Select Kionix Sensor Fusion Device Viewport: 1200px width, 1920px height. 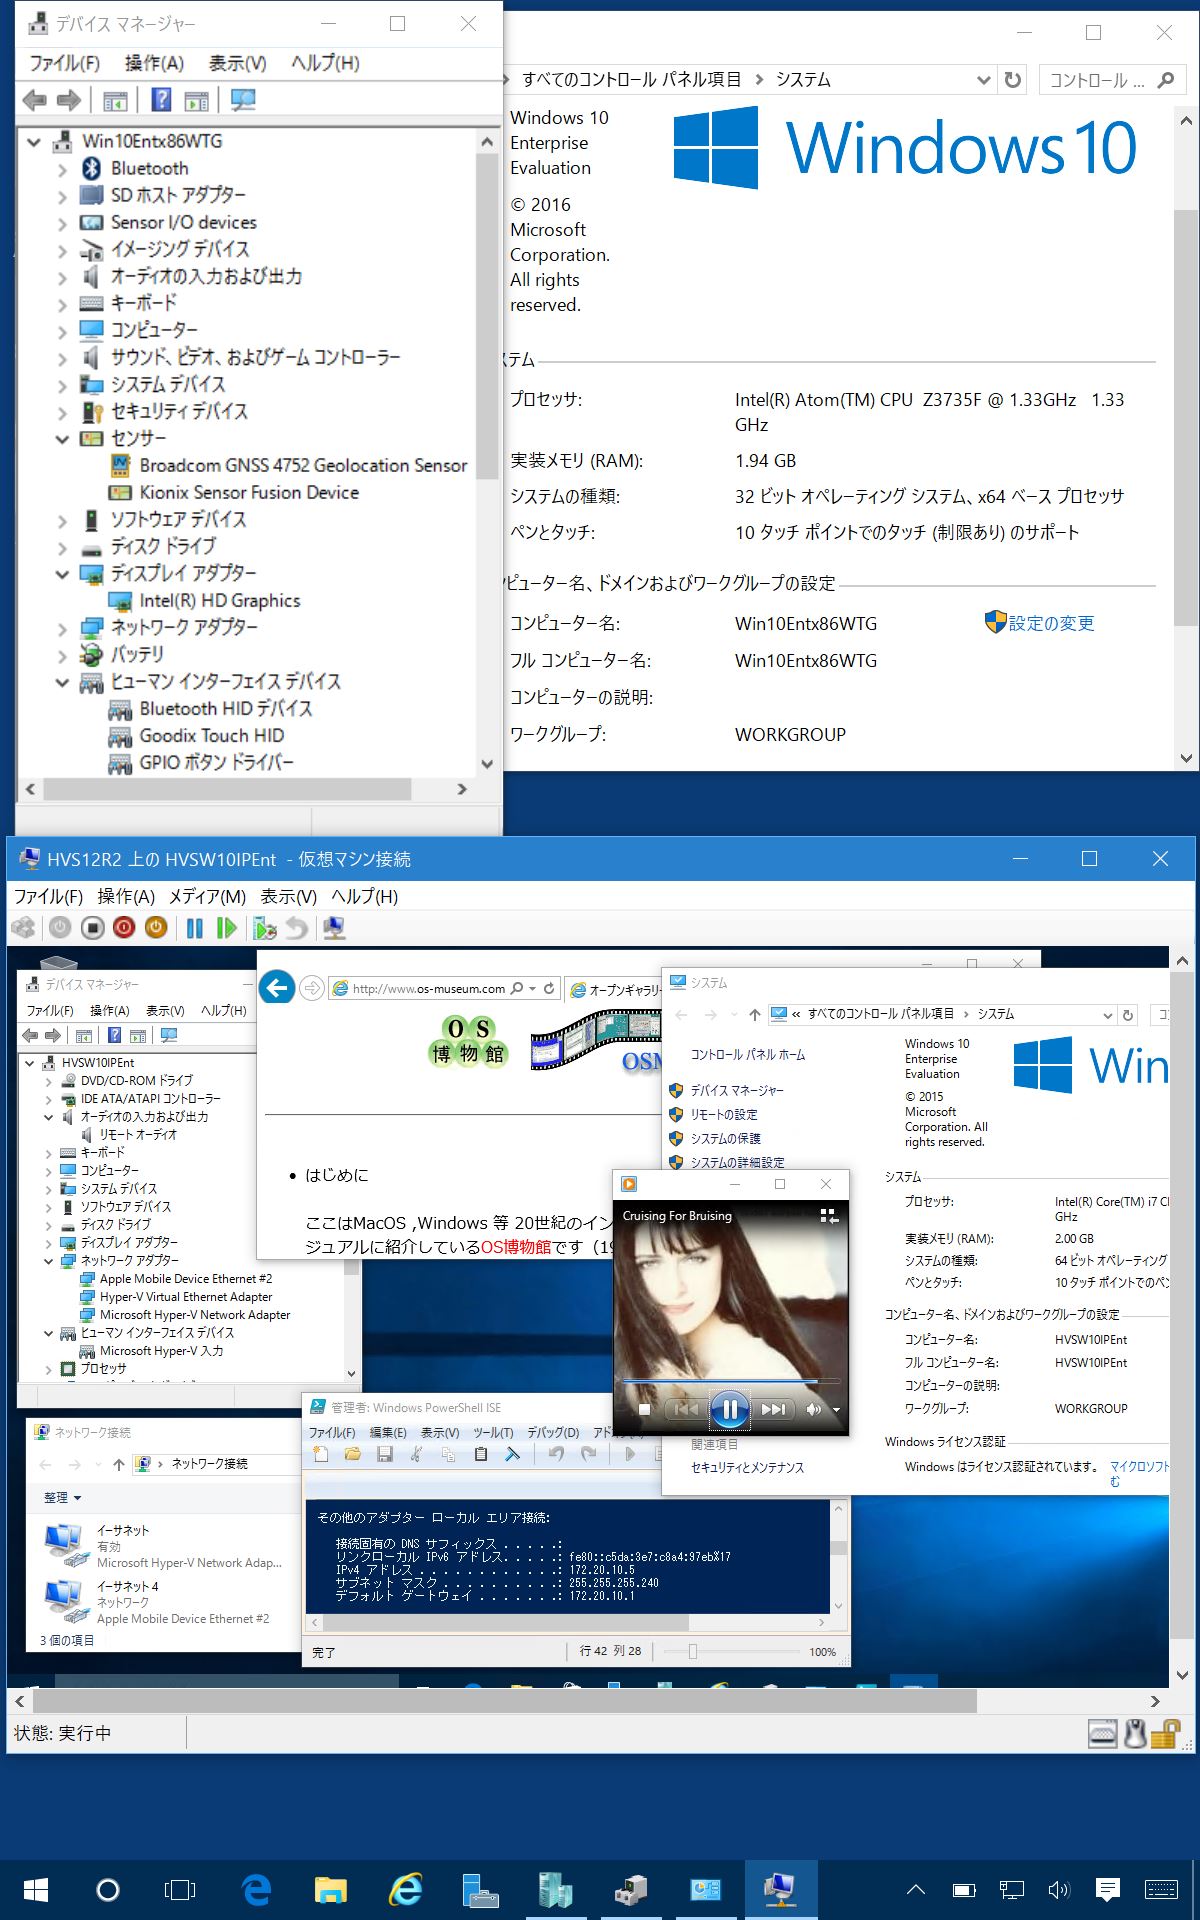point(249,492)
